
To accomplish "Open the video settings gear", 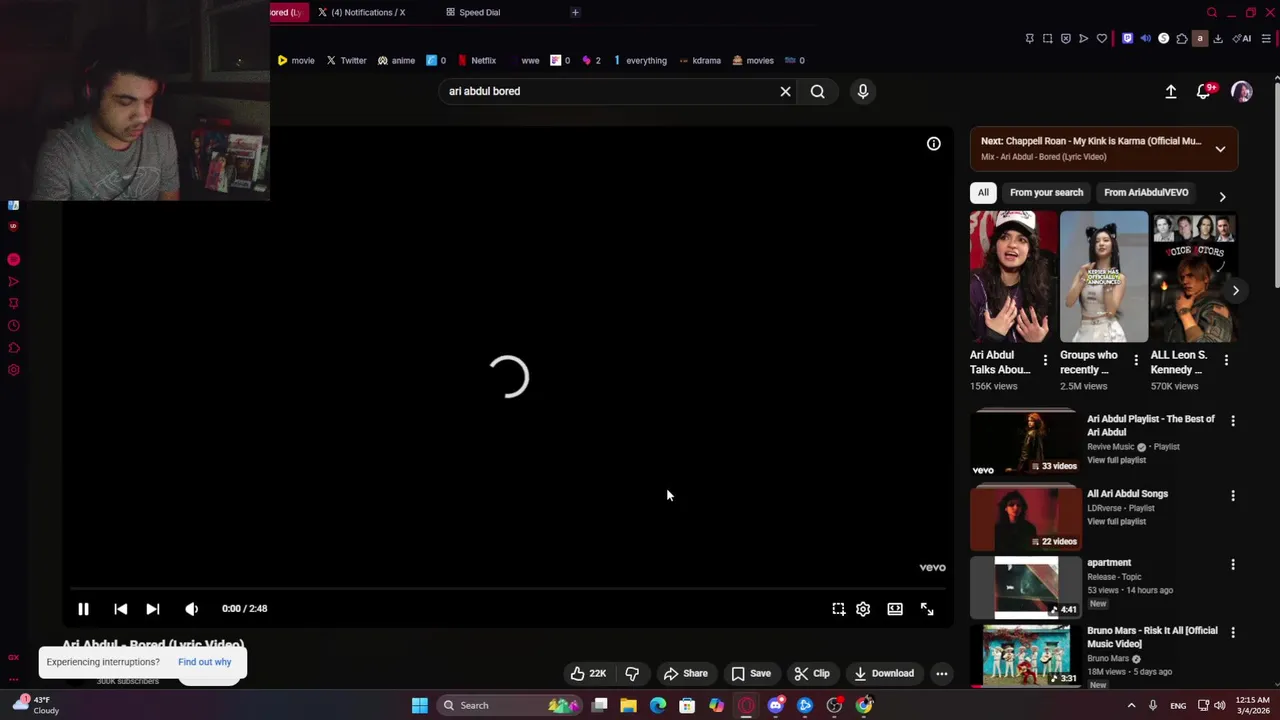I will click(863, 608).
